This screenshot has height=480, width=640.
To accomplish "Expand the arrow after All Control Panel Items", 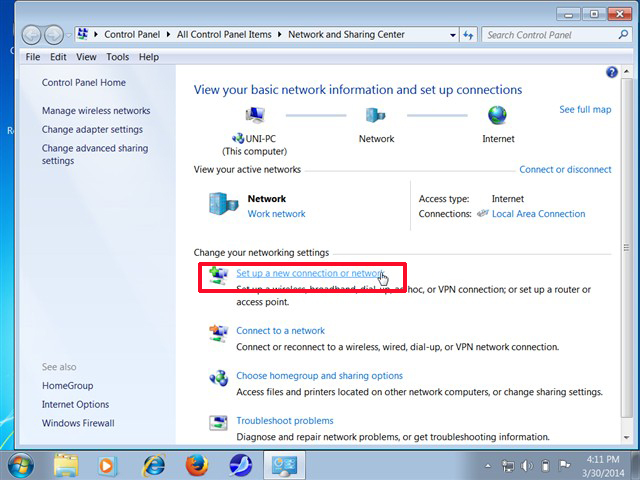I will point(280,35).
